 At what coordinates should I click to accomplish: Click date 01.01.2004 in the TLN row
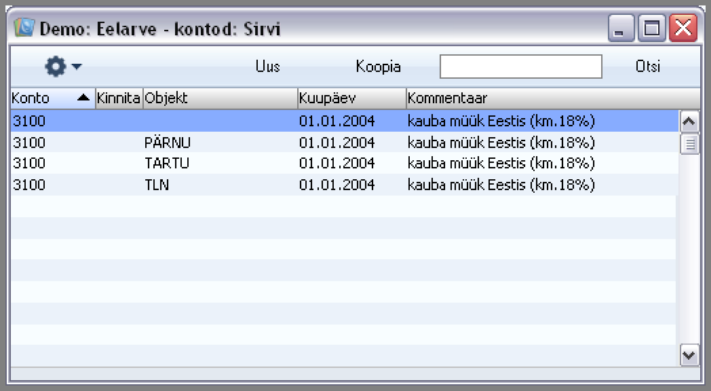pyautogui.click(x=337, y=185)
